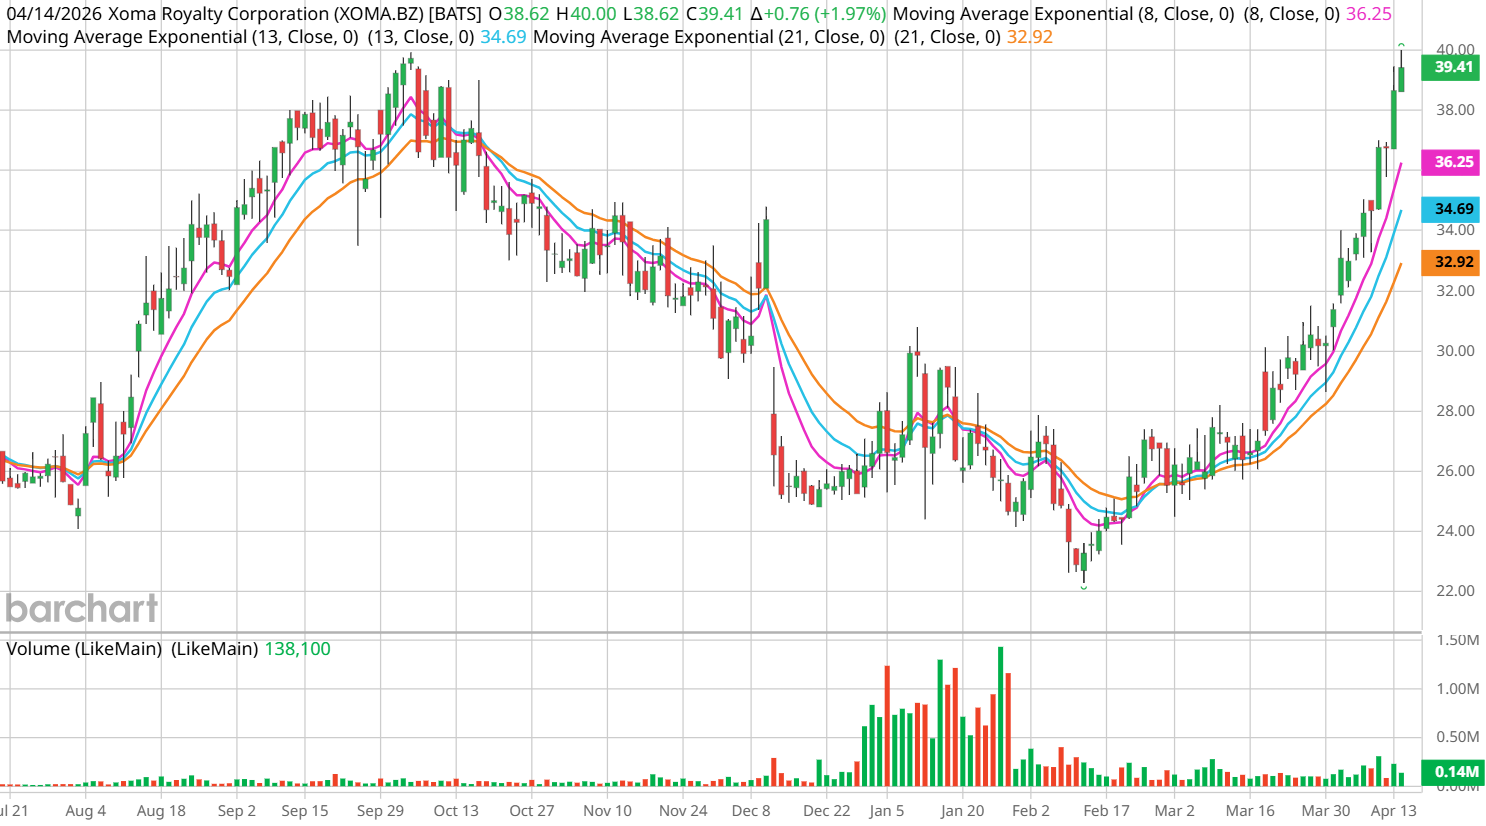The width and height of the screenshot is (1486, 826).
Task: Click the 30.00 price axis label
Action: point(1454,351)
